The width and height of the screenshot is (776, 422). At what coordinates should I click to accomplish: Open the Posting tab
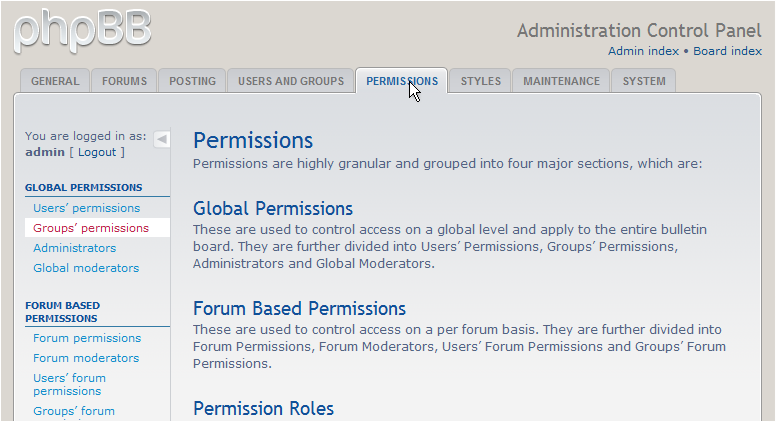click(x=192, y=81)
